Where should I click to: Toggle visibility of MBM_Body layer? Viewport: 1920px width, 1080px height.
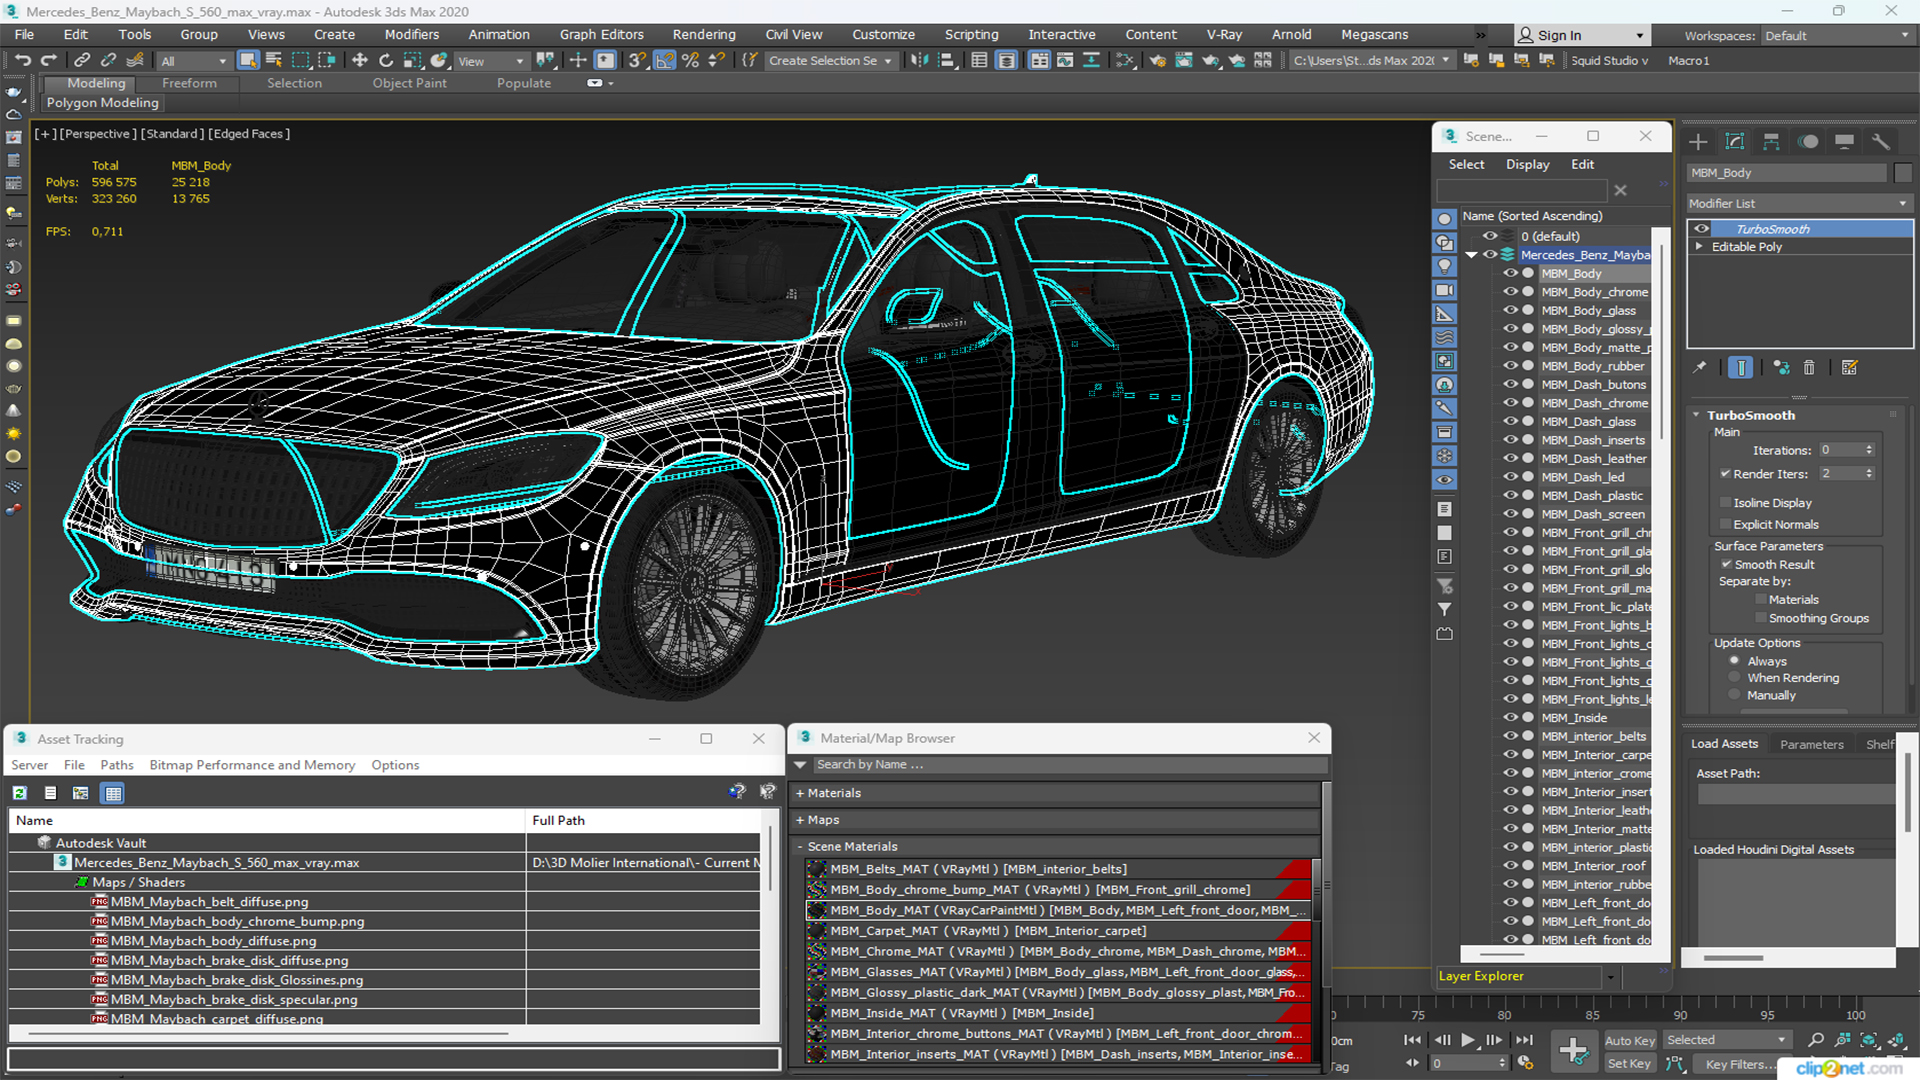point(1507,273)
